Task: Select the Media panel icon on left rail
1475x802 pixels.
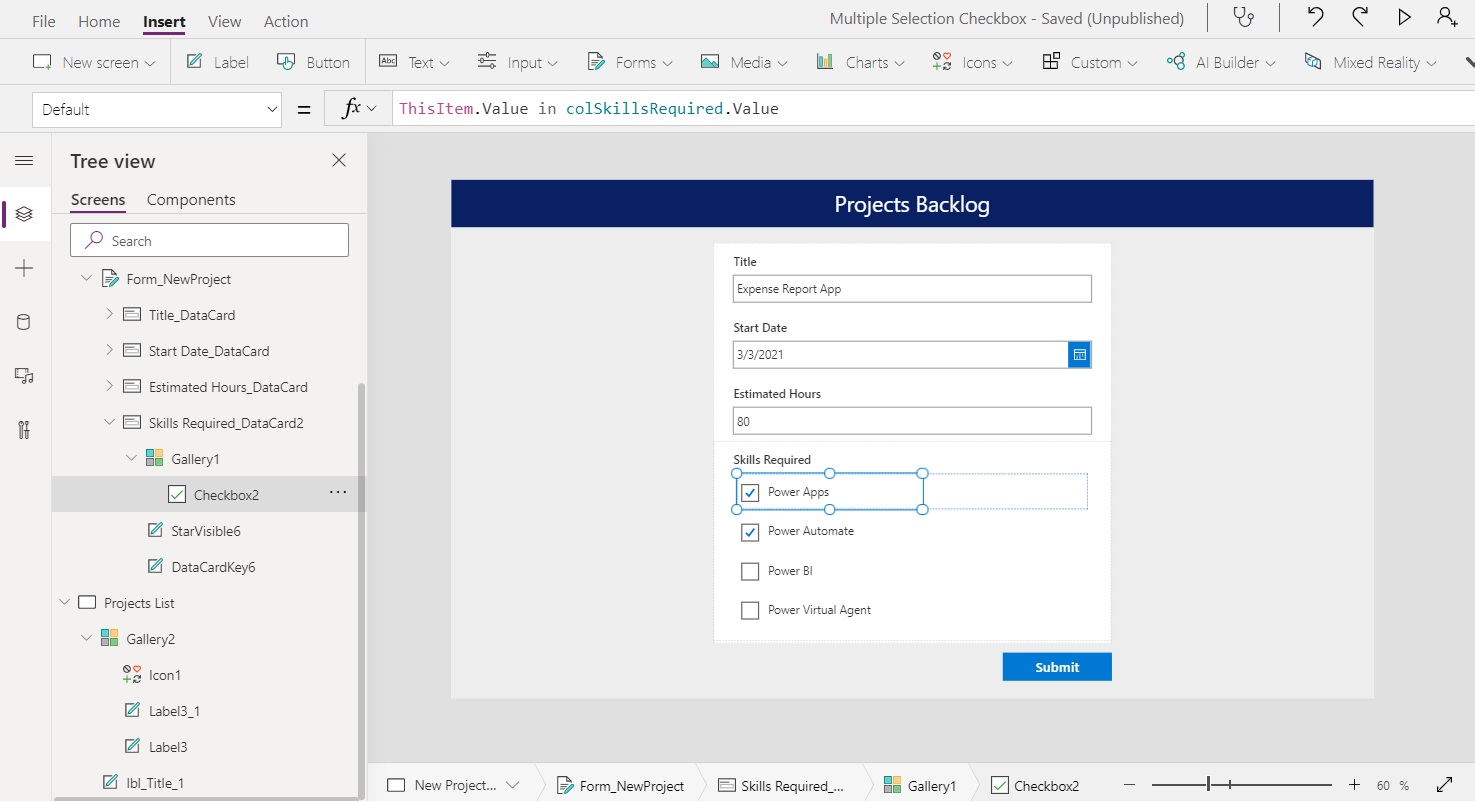Action: [25, 376]
